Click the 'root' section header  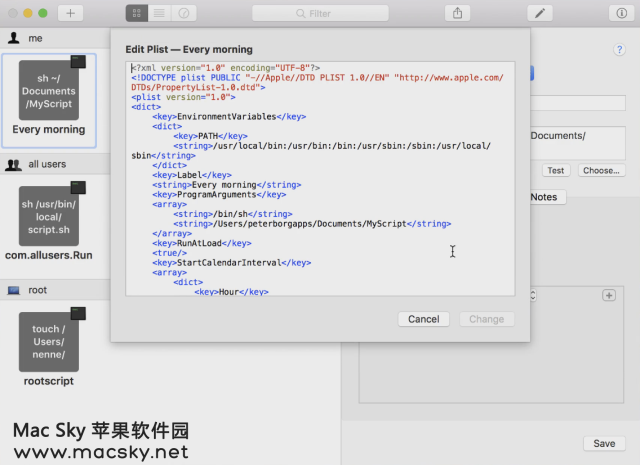click(x=55, y=290)
